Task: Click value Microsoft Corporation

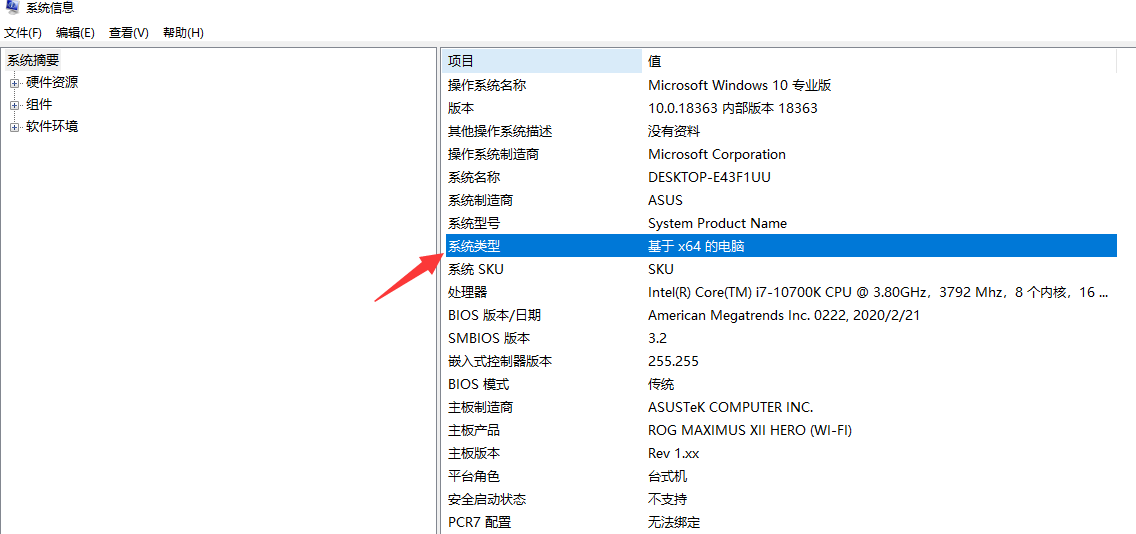Action: pyautogui.click(x=717, y=154)
